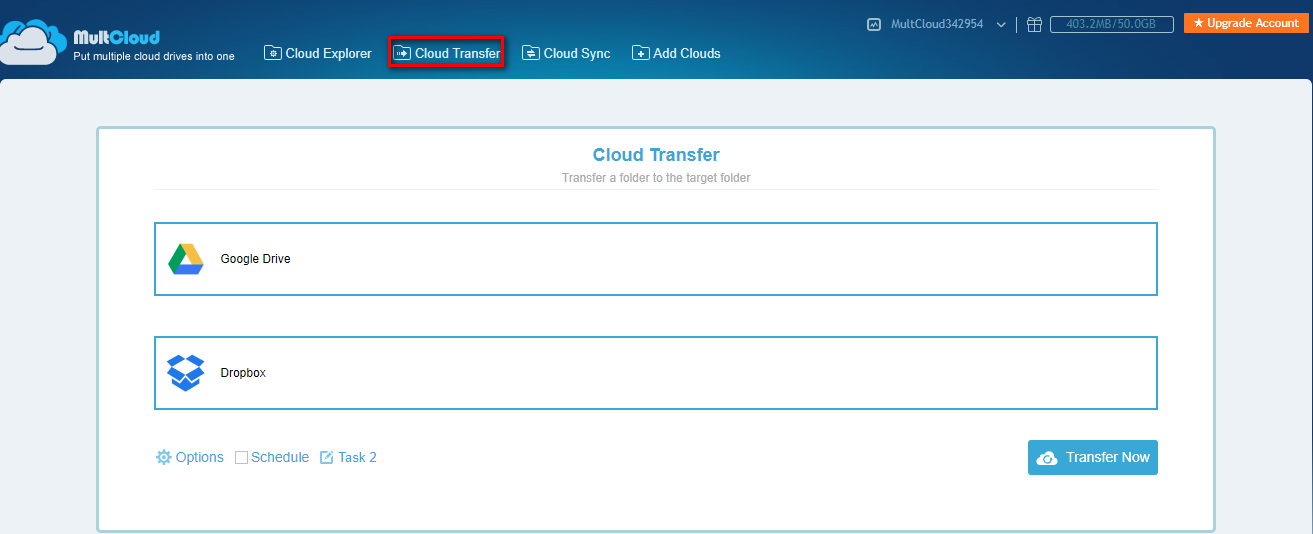Click the MultCloud brand name text
The image size is (1313, 534).
[116, 37]
